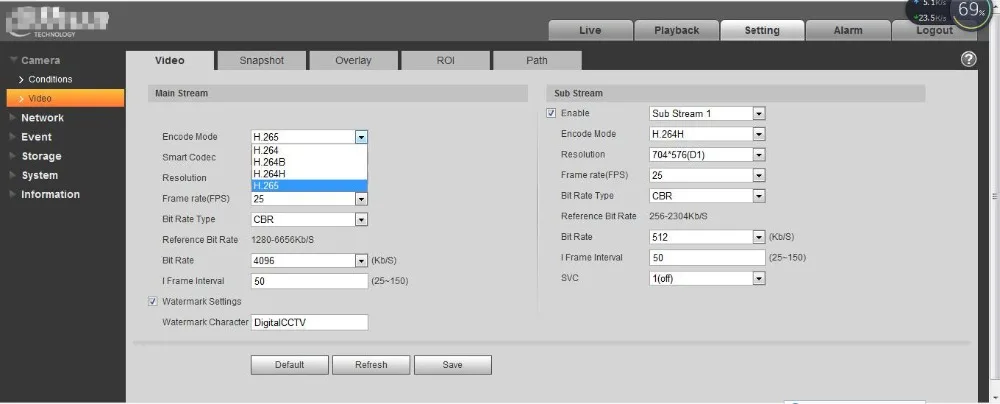Screen dimensions: 1000x404
Task: Open Main Stream Bit Rate Type dropdown
Action: [362, 220]
